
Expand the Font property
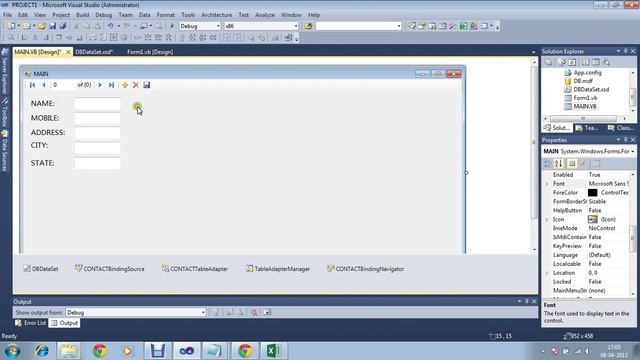(547, 184)
